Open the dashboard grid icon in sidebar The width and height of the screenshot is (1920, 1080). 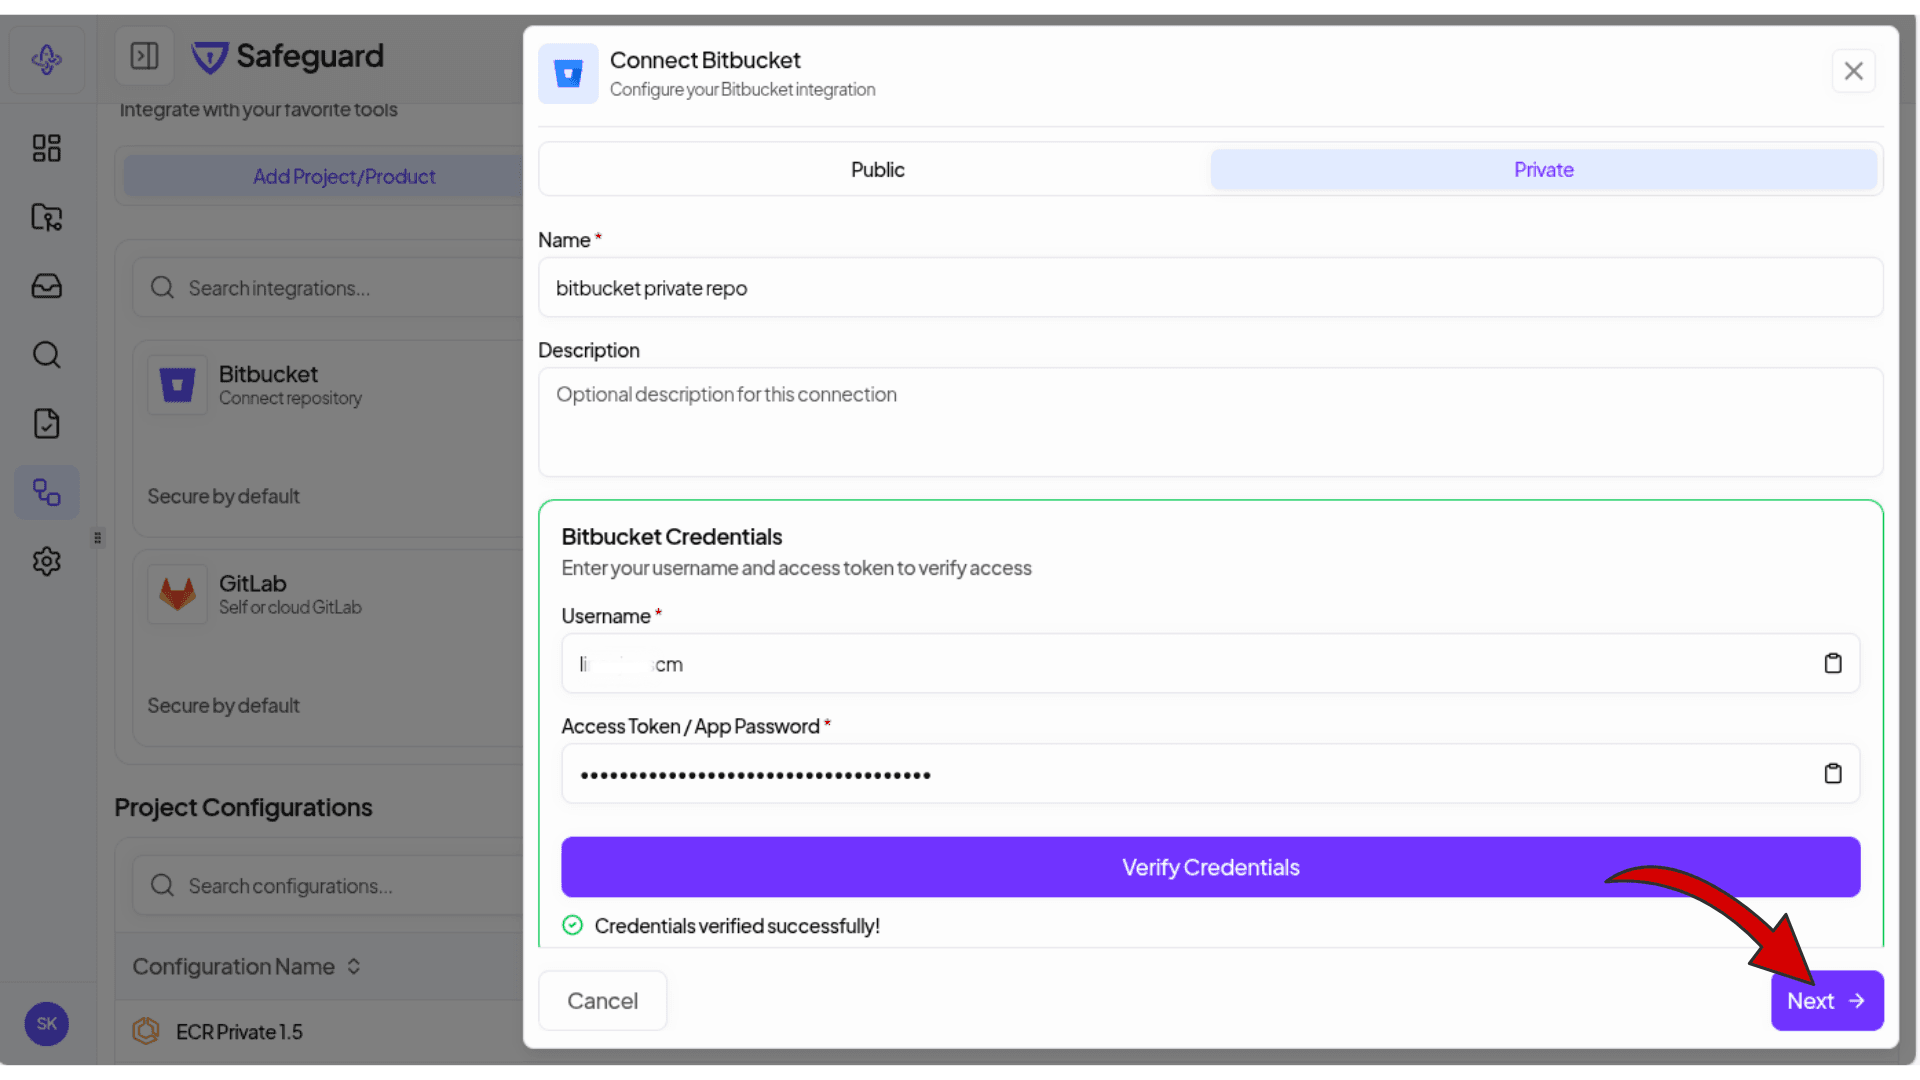click(x=46, y=148)
